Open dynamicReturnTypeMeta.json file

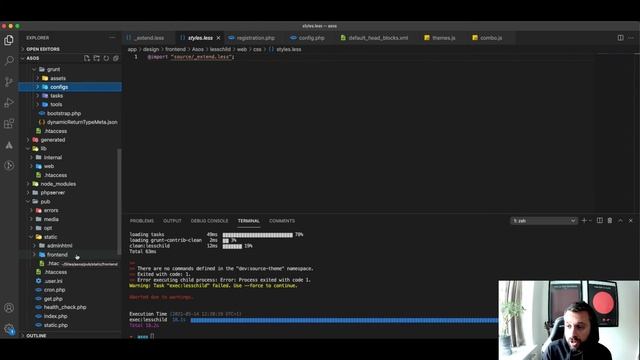point(82,122)
